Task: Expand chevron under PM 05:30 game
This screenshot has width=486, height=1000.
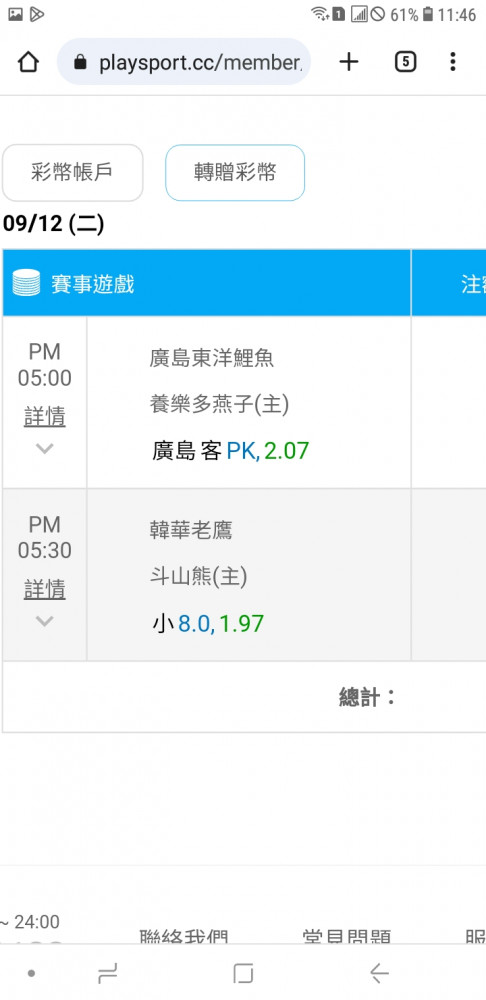Action: click(44, 621)
